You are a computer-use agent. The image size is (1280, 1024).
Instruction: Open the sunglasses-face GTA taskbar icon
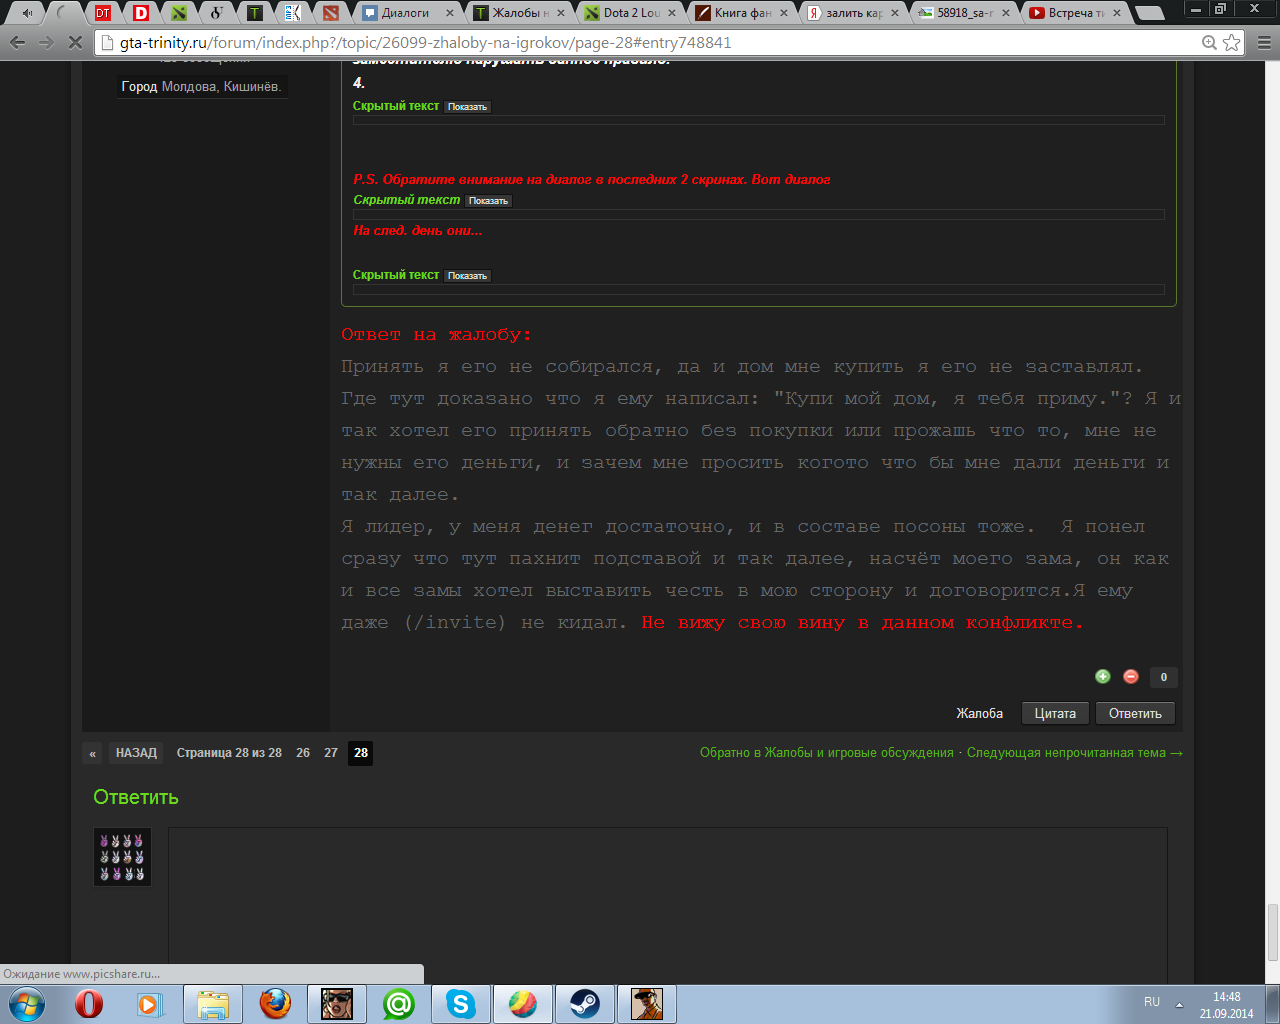(337, 1004)
